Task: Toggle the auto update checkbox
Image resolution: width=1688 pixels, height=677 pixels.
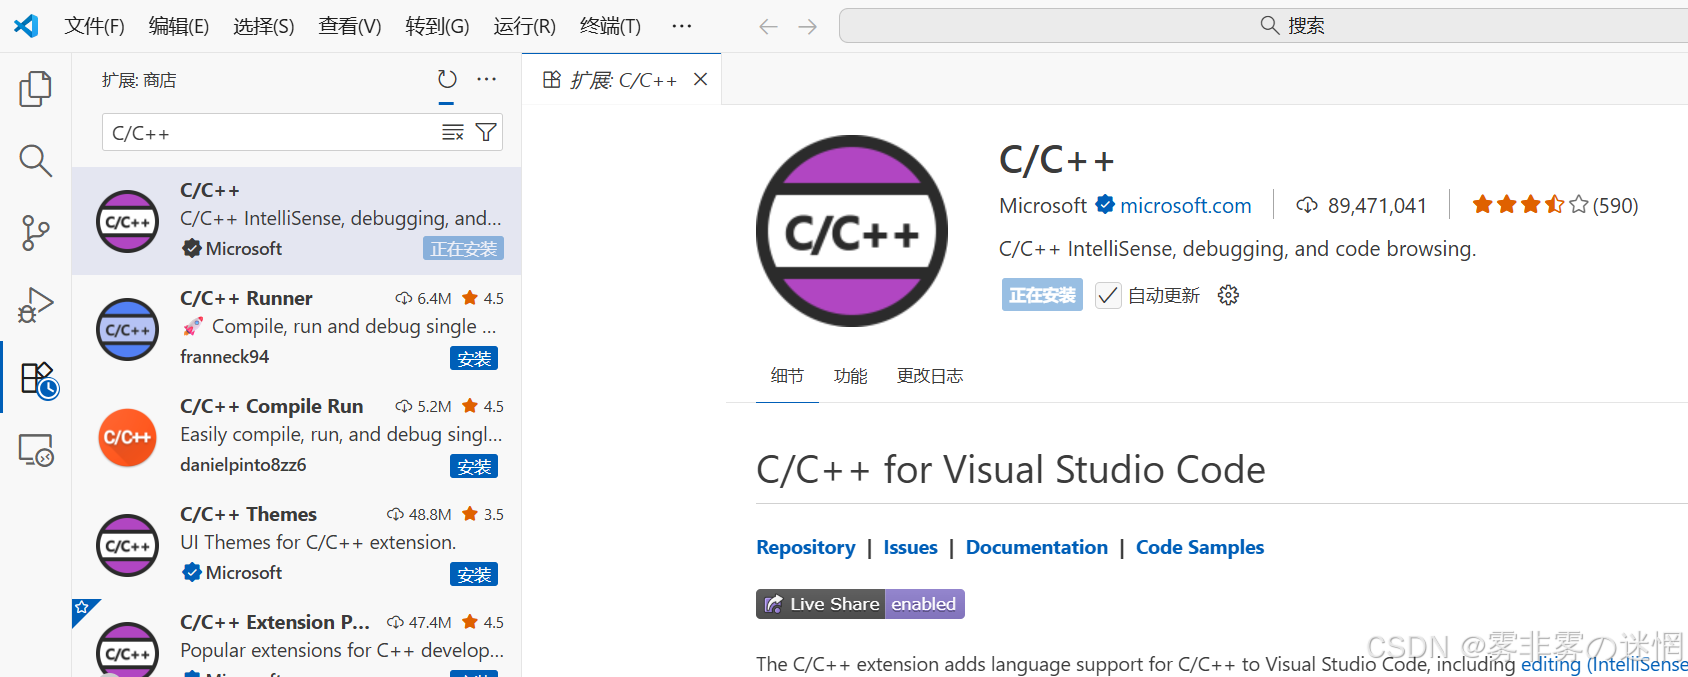Action: 1108,295
